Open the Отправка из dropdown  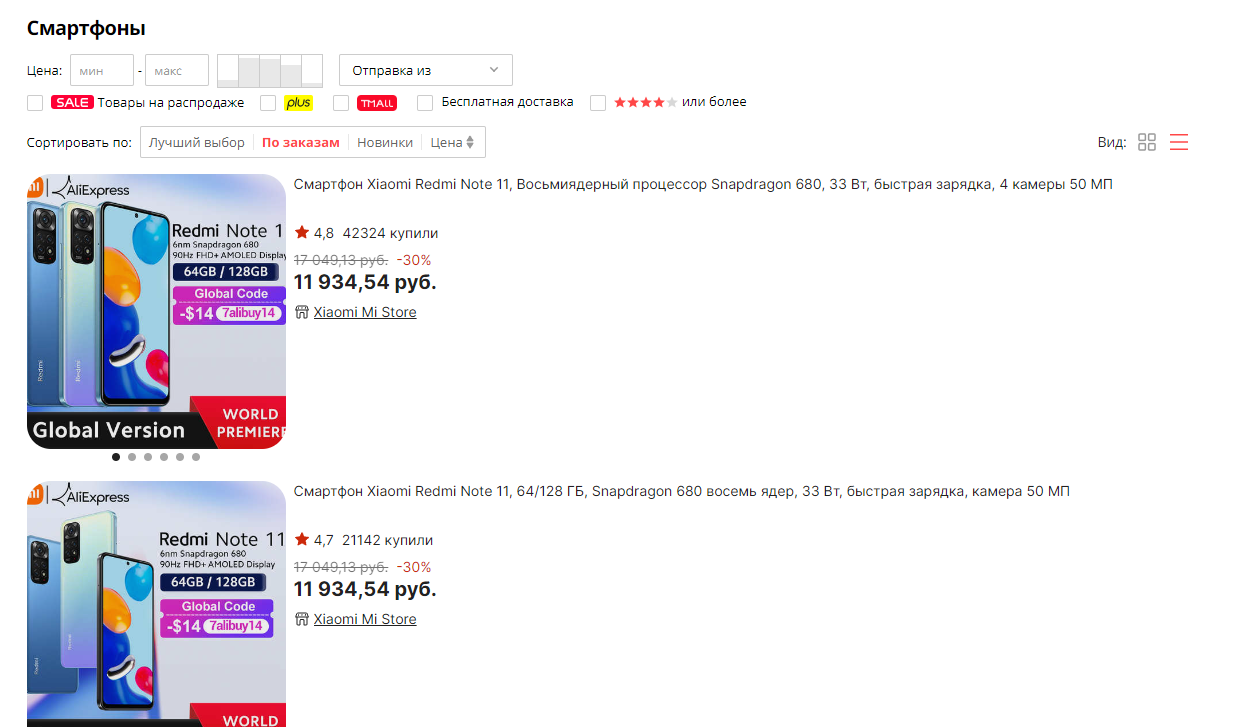pyautogui.click(x=426, y=70)
